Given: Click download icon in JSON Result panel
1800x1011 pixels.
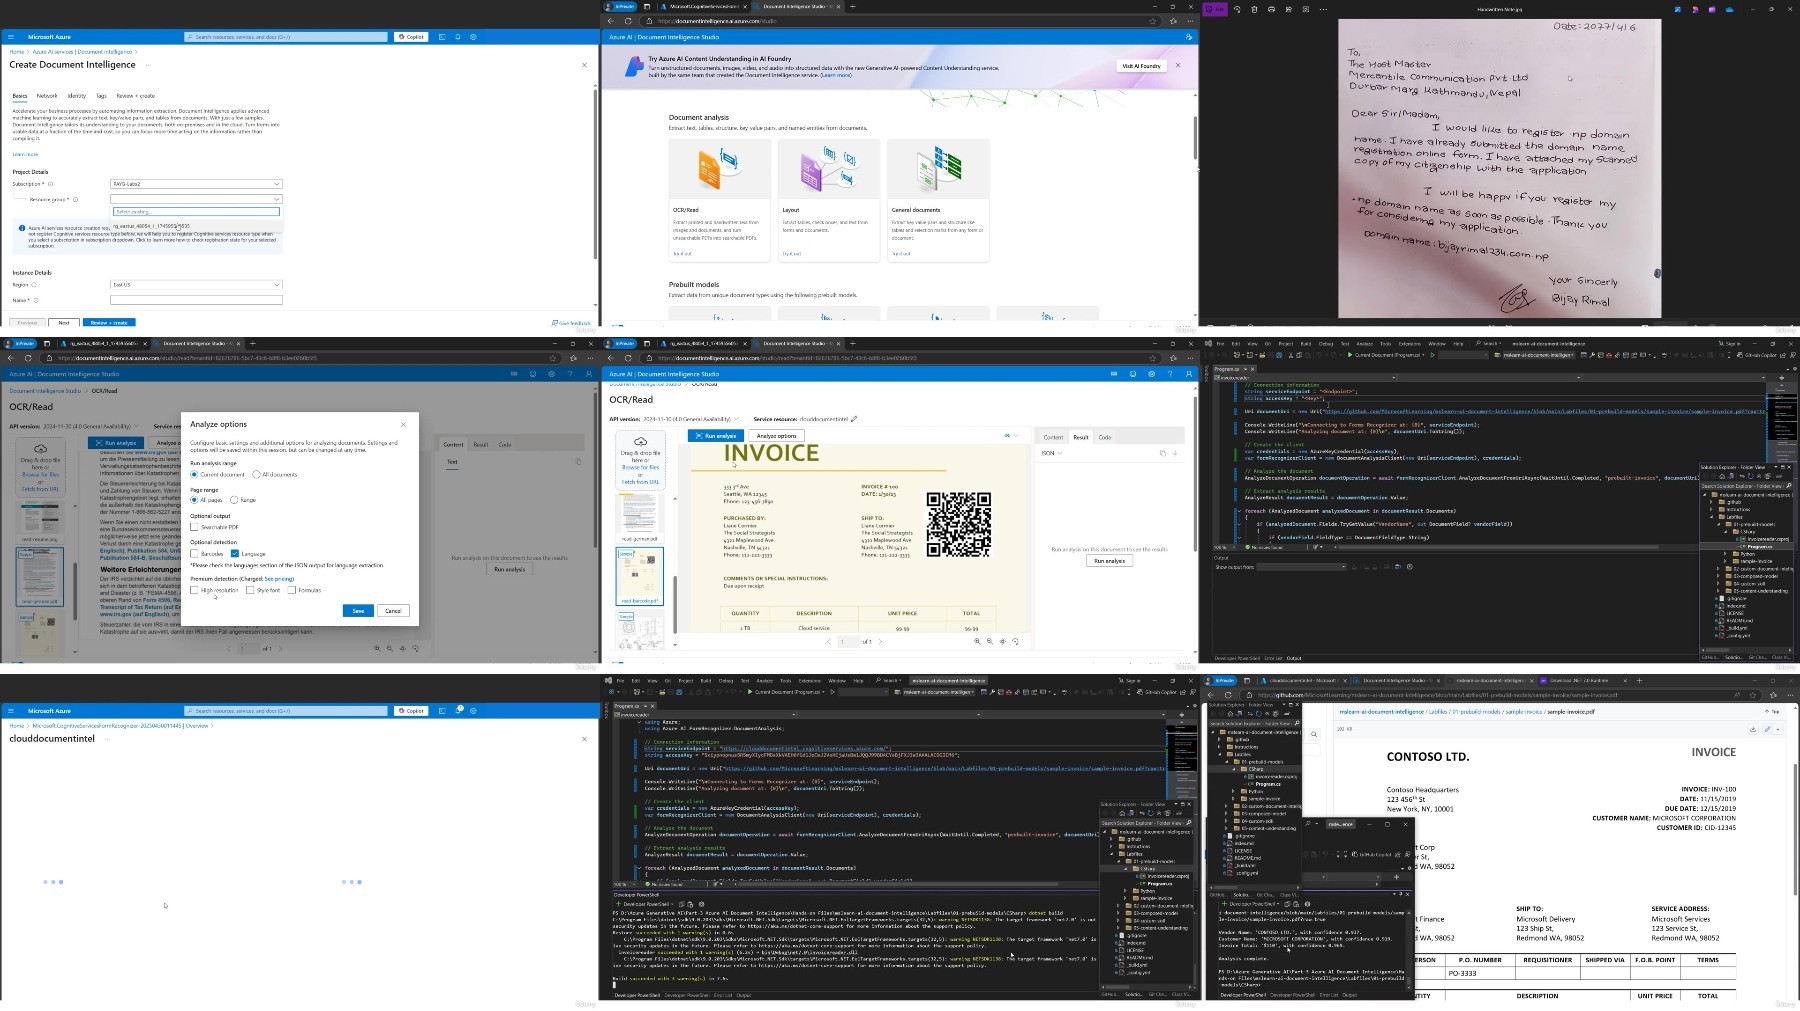Looking at the screenshot, I should click(1175, 453).
